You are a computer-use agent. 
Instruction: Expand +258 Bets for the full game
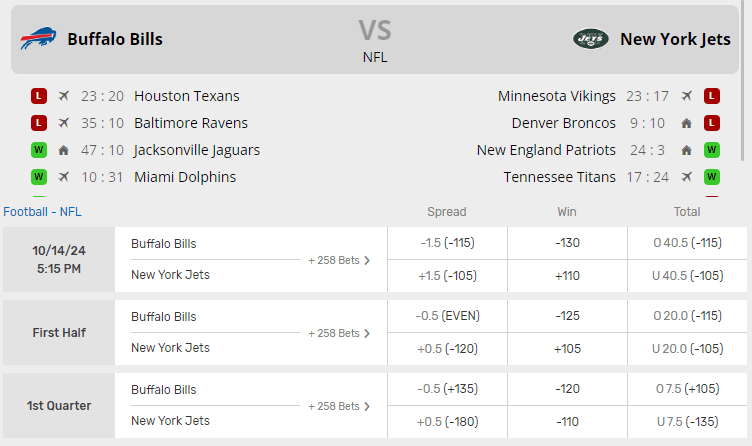coord(339,260)
